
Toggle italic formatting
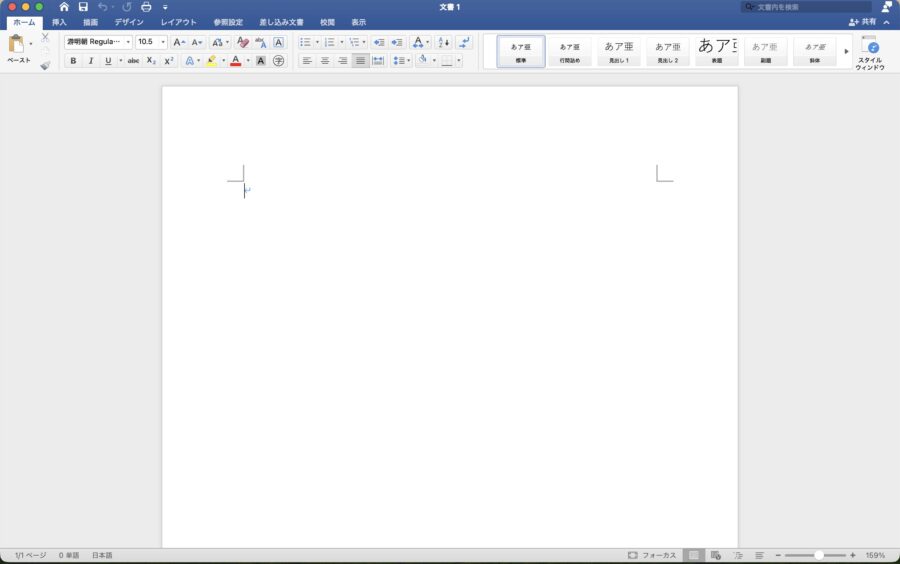pos(90,61)
